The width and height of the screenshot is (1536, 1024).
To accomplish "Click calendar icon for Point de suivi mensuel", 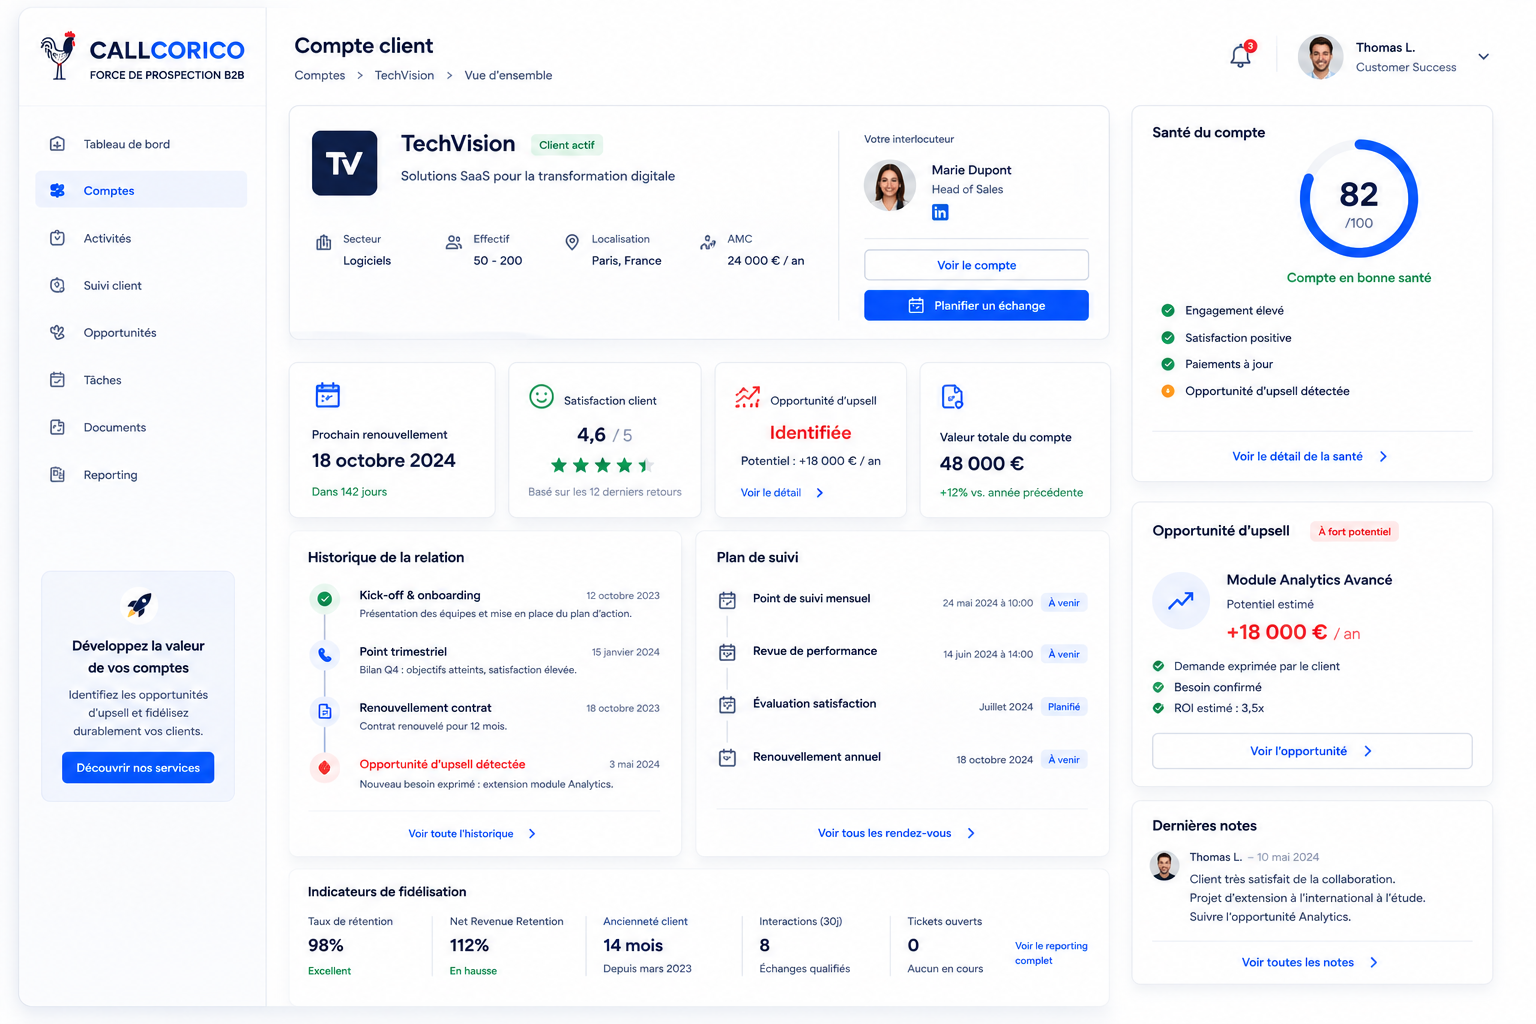I will click(x=727, y=600).
